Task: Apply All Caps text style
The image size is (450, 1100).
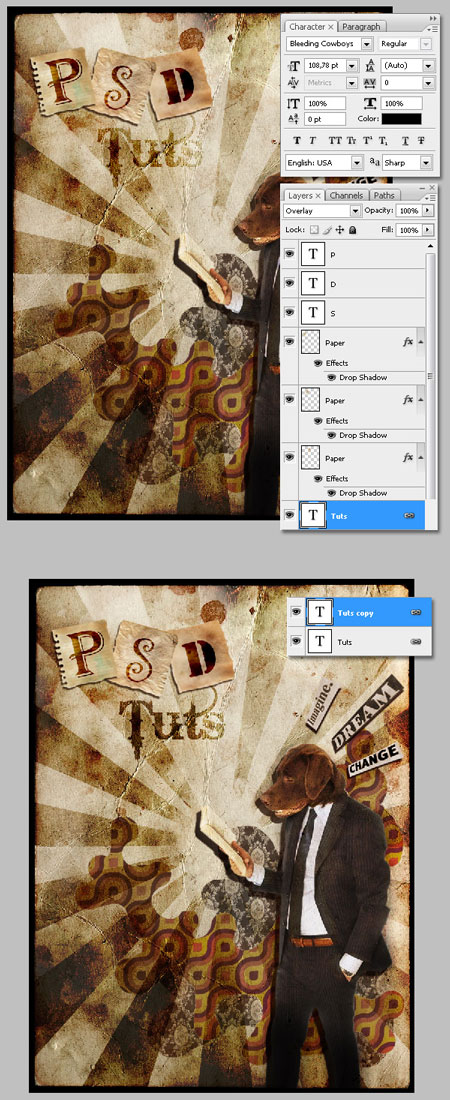Action: [x=335, y=140]
